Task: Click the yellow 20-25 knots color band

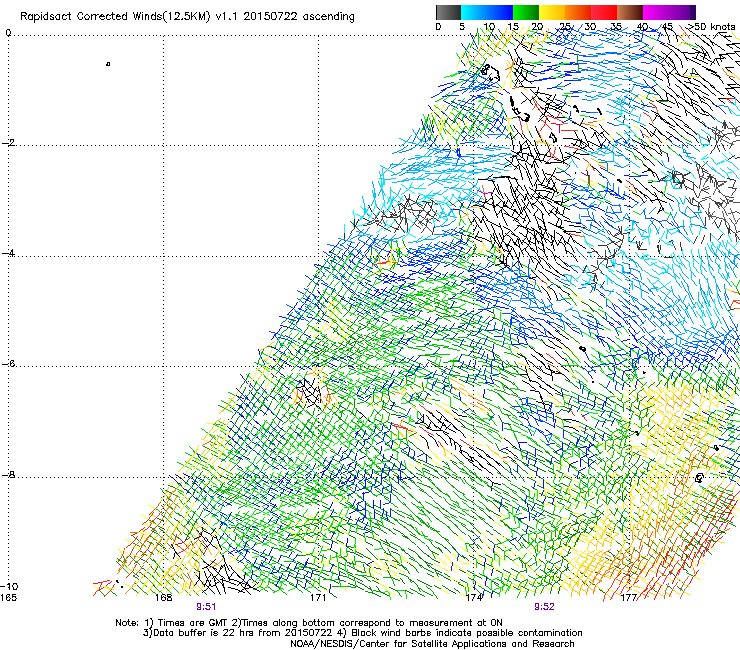Action: [552, 12]
